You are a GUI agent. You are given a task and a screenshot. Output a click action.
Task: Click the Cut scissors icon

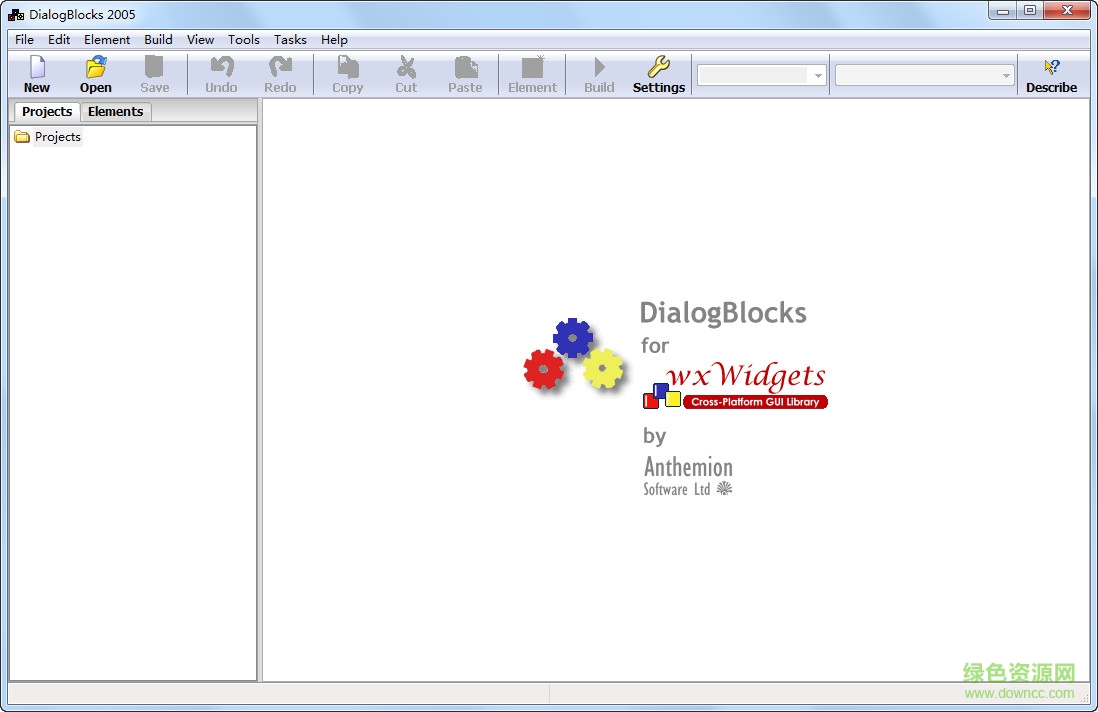[406, 73]
